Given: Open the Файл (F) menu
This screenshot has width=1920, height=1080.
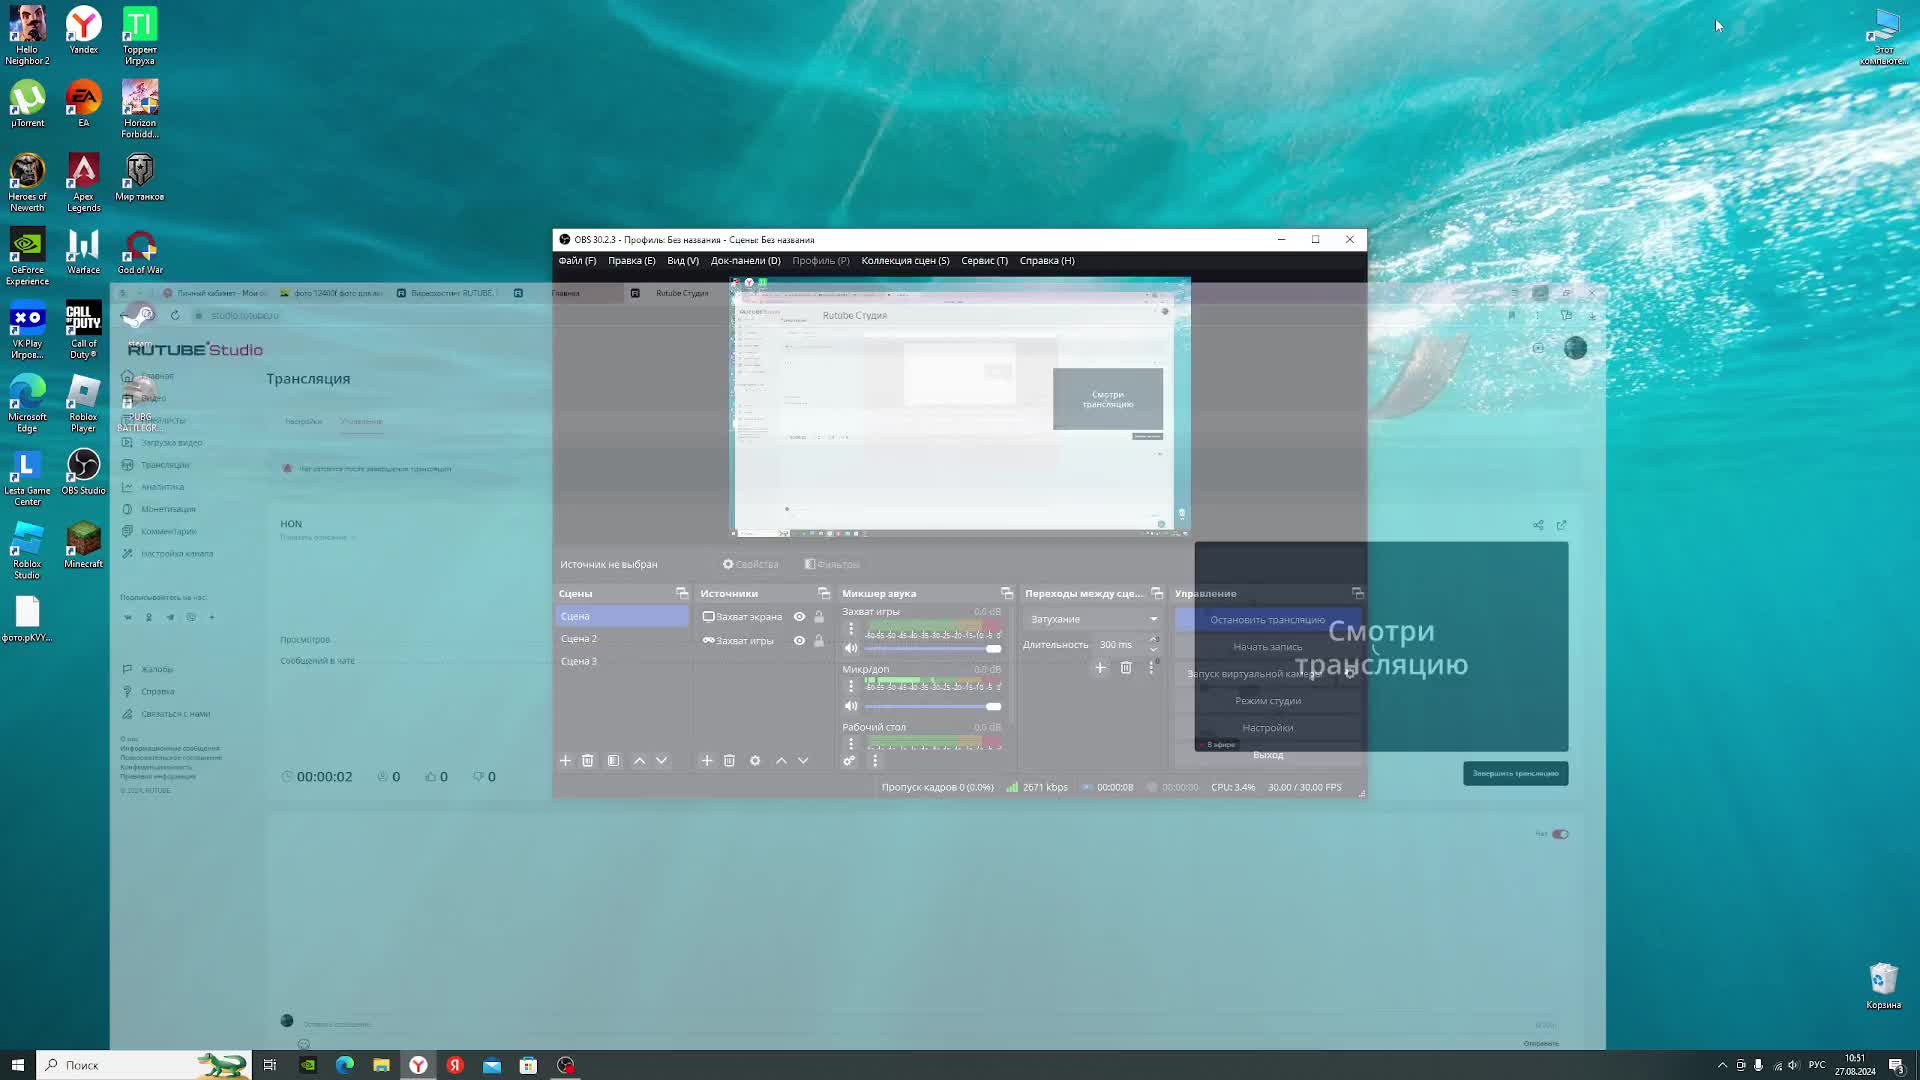Looking at the screenshot, I should click(577, 261).
